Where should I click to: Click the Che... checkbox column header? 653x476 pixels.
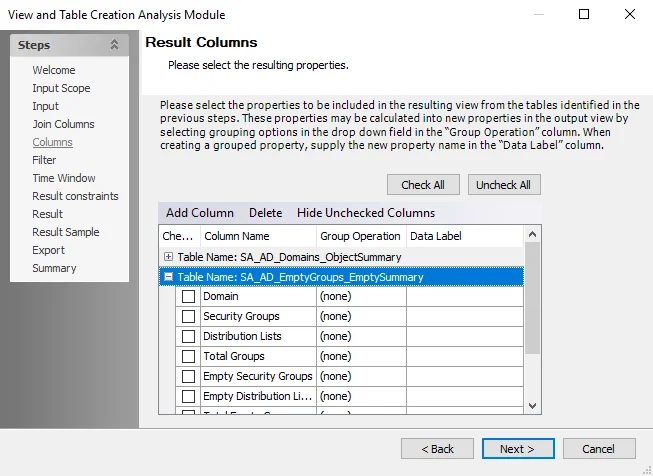click(179, 236)
